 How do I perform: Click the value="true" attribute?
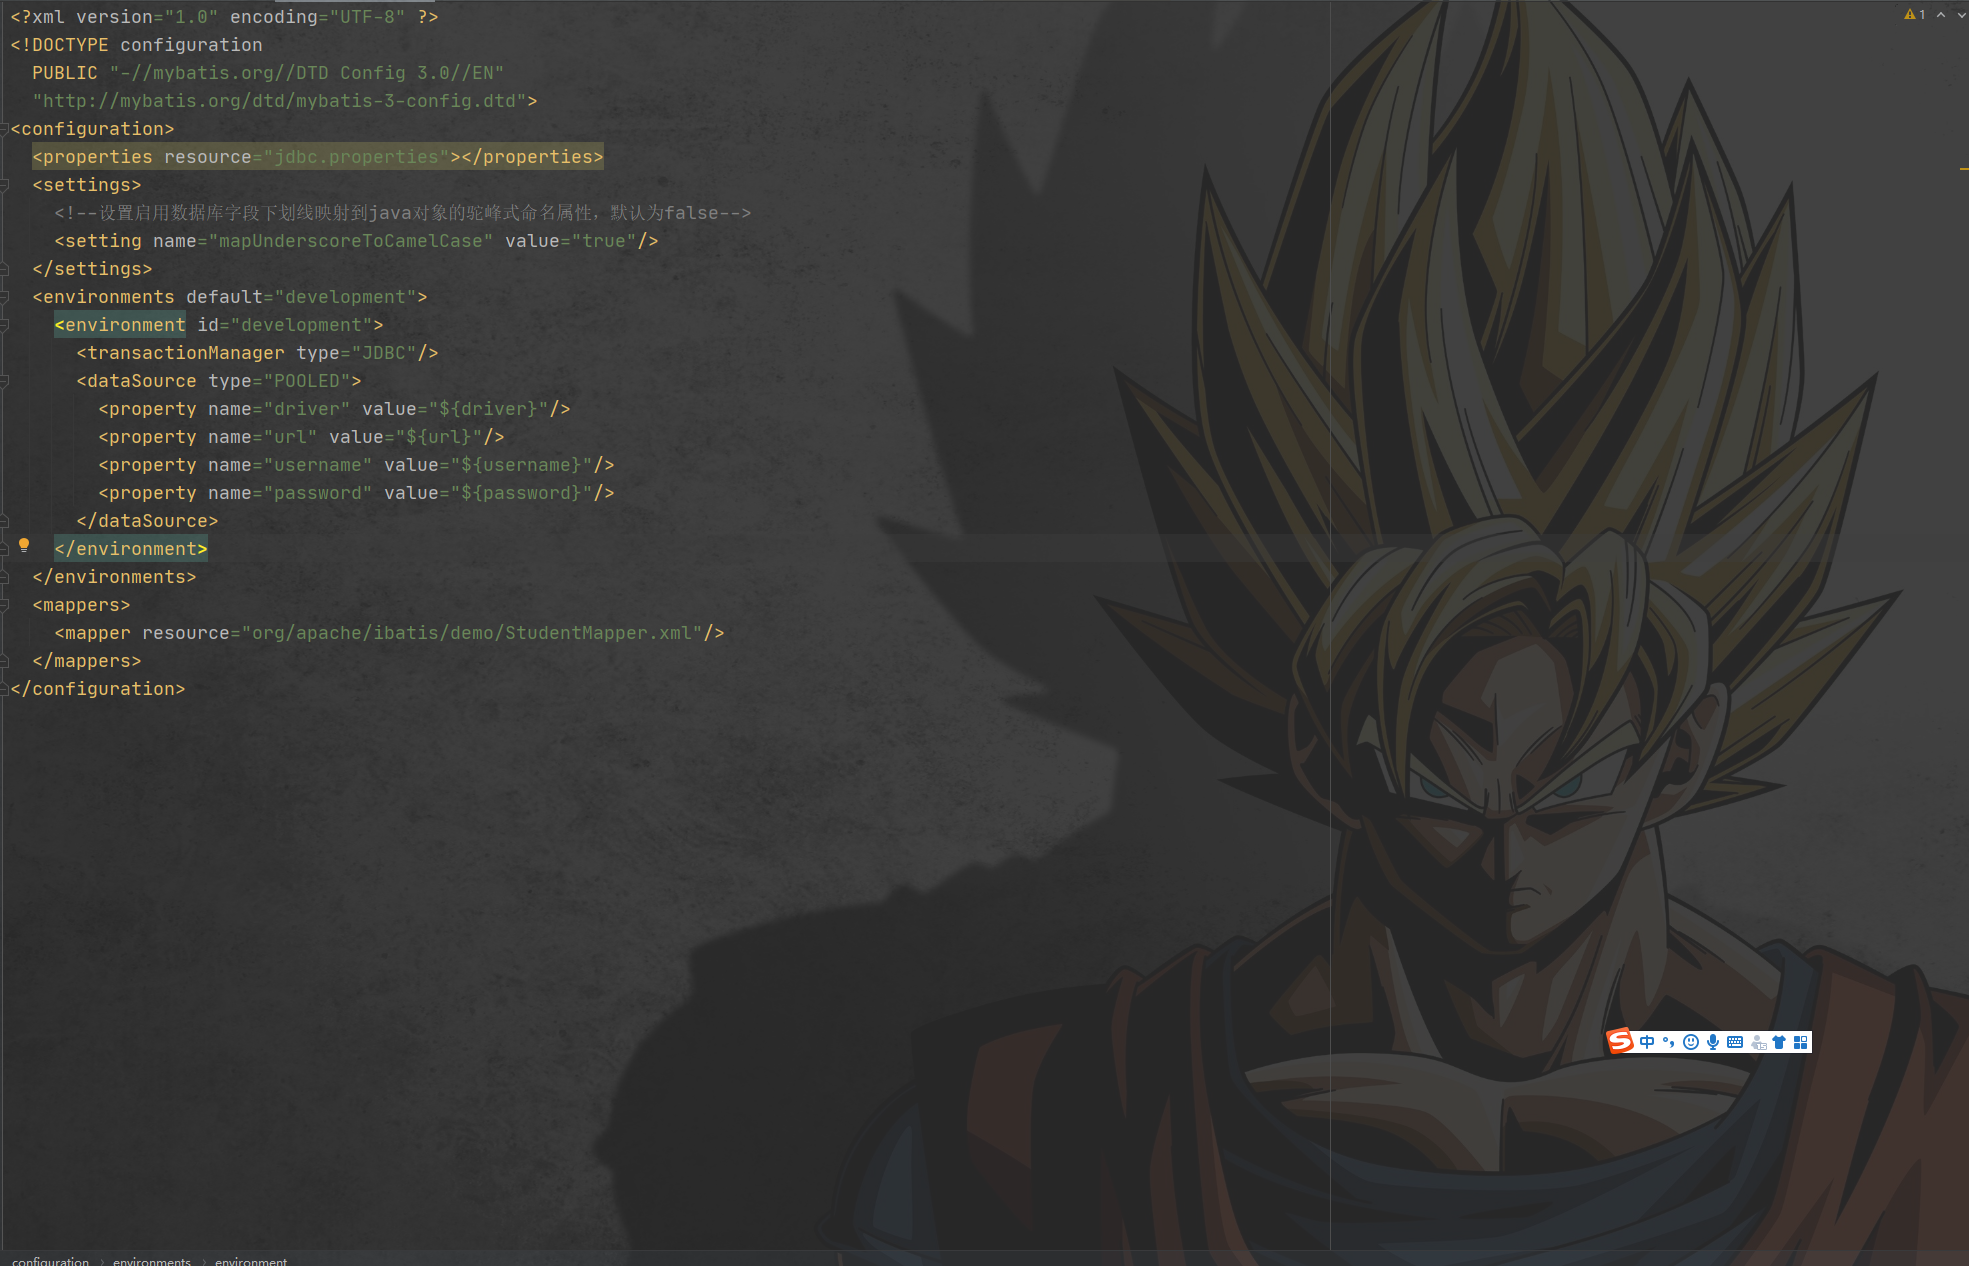click(571, 241)
